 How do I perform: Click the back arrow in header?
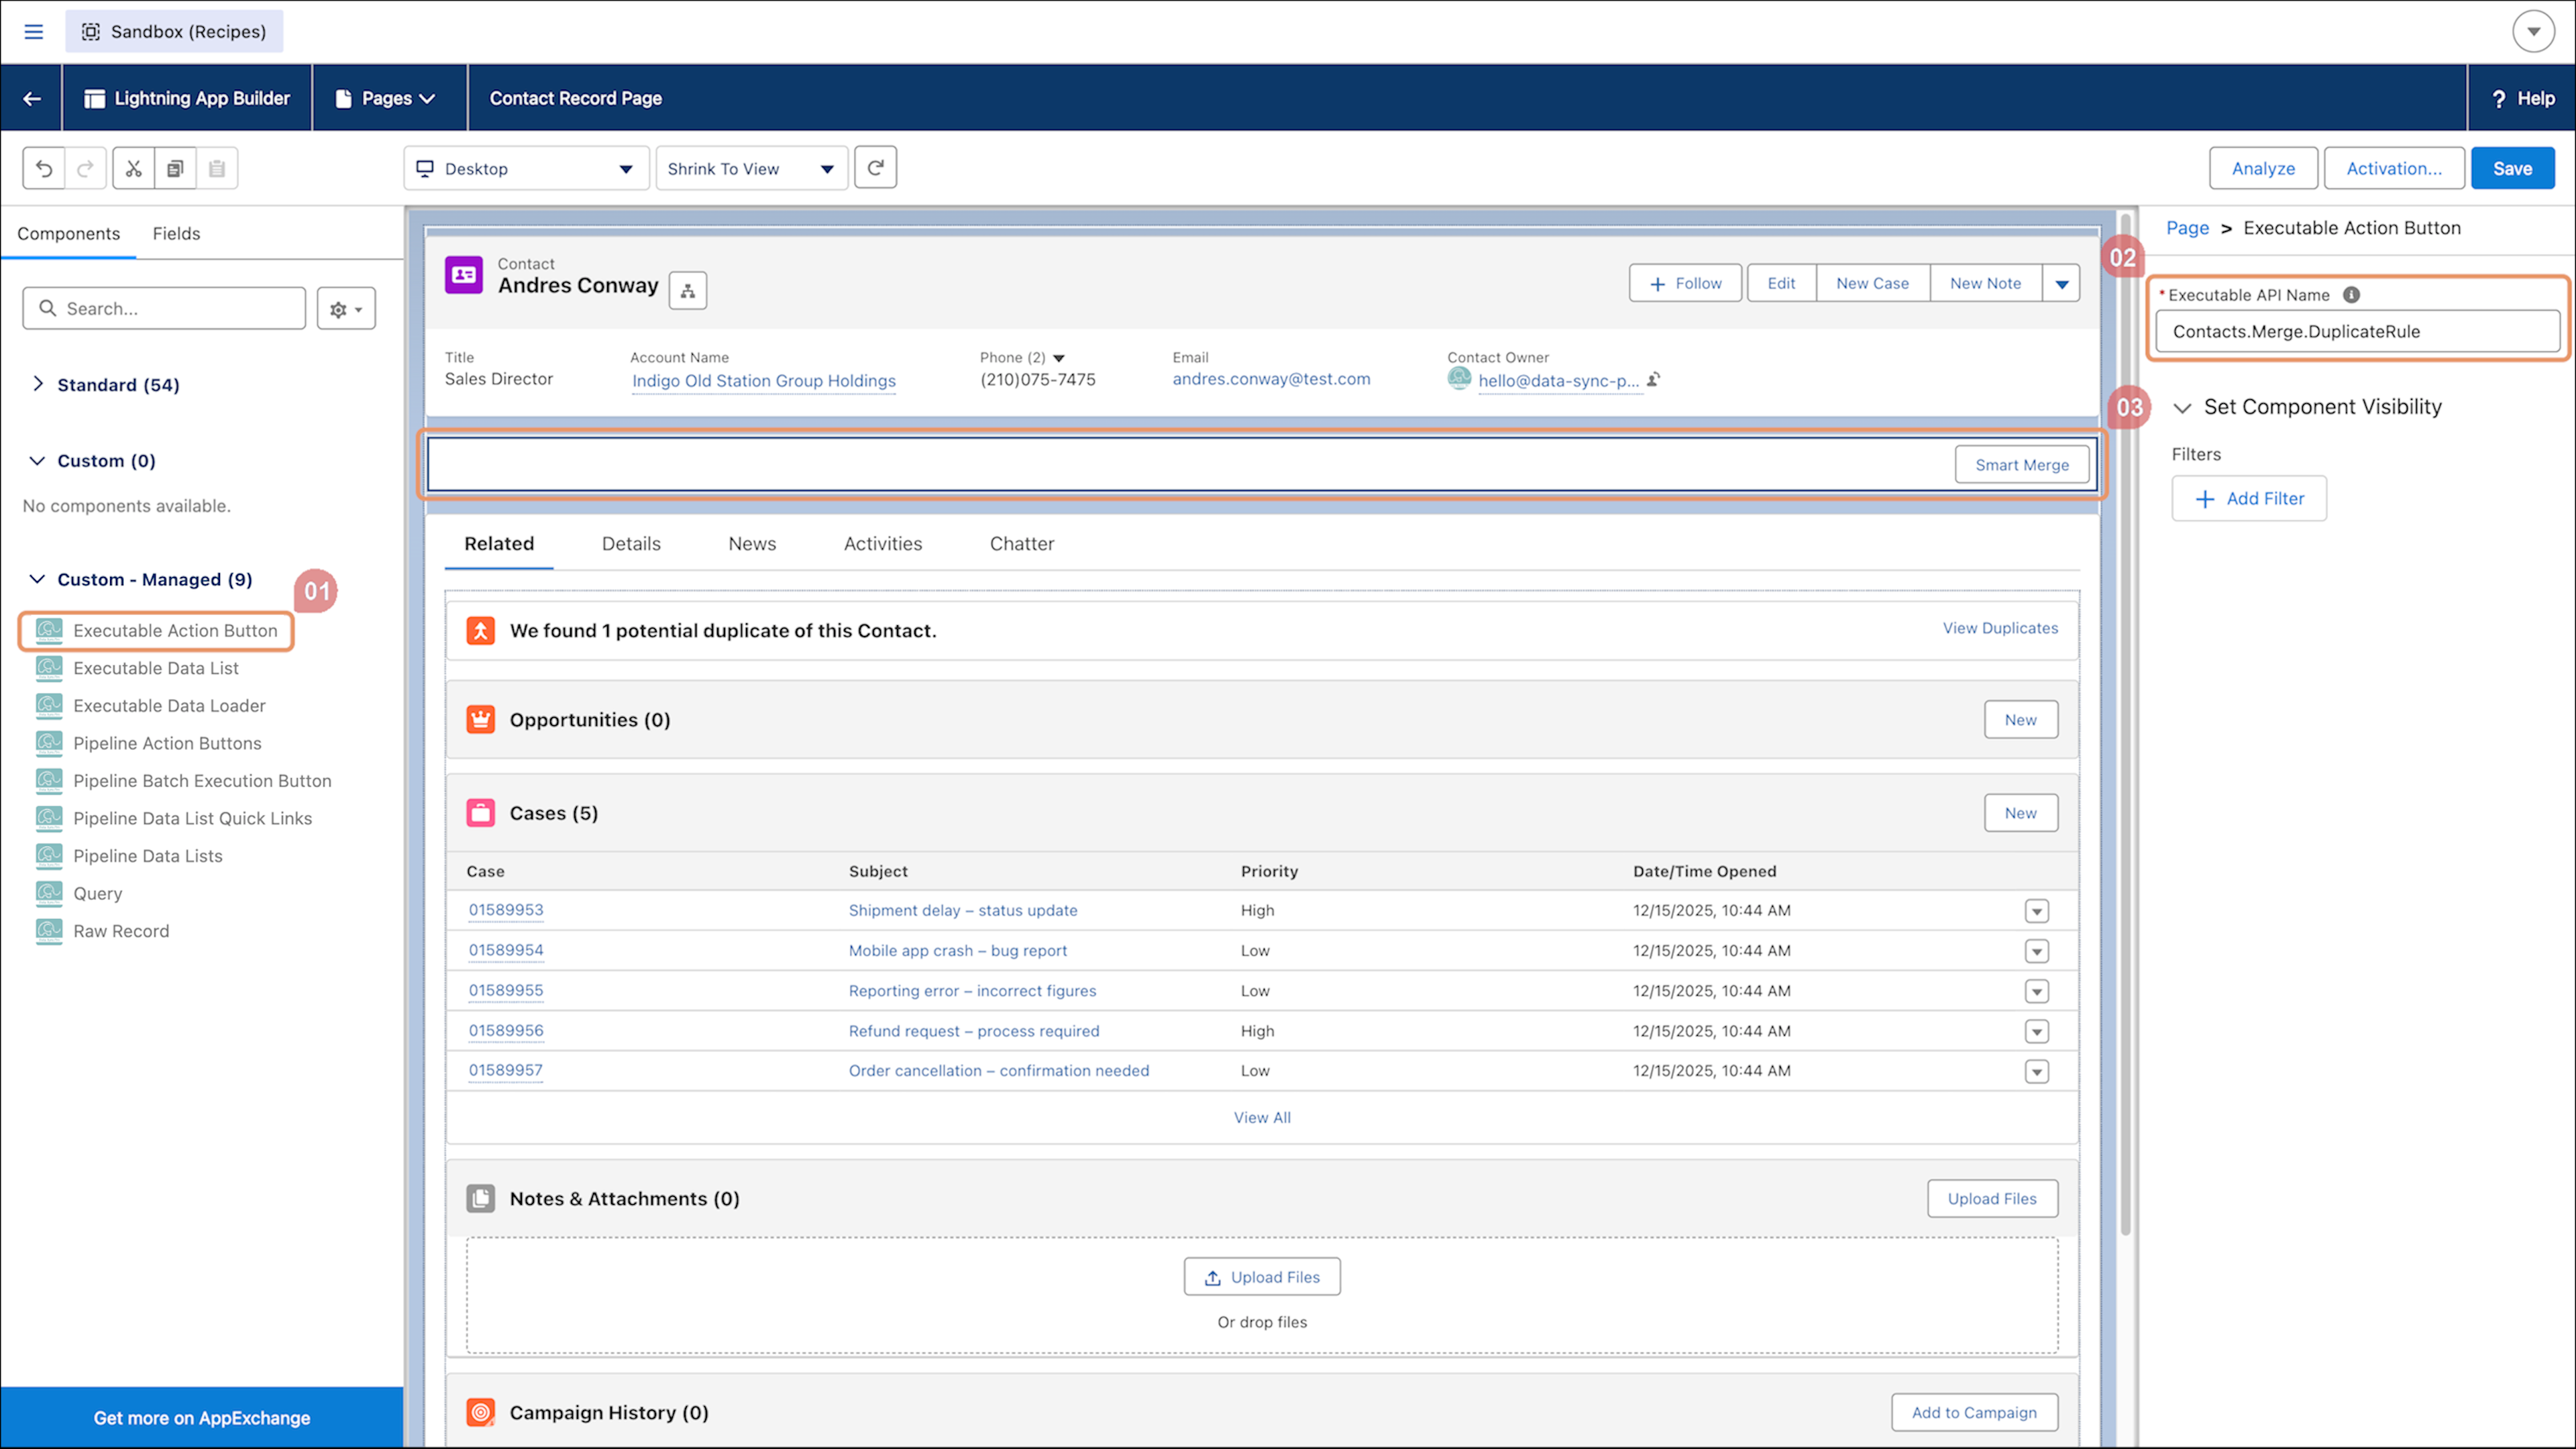[x=32, y=98]
